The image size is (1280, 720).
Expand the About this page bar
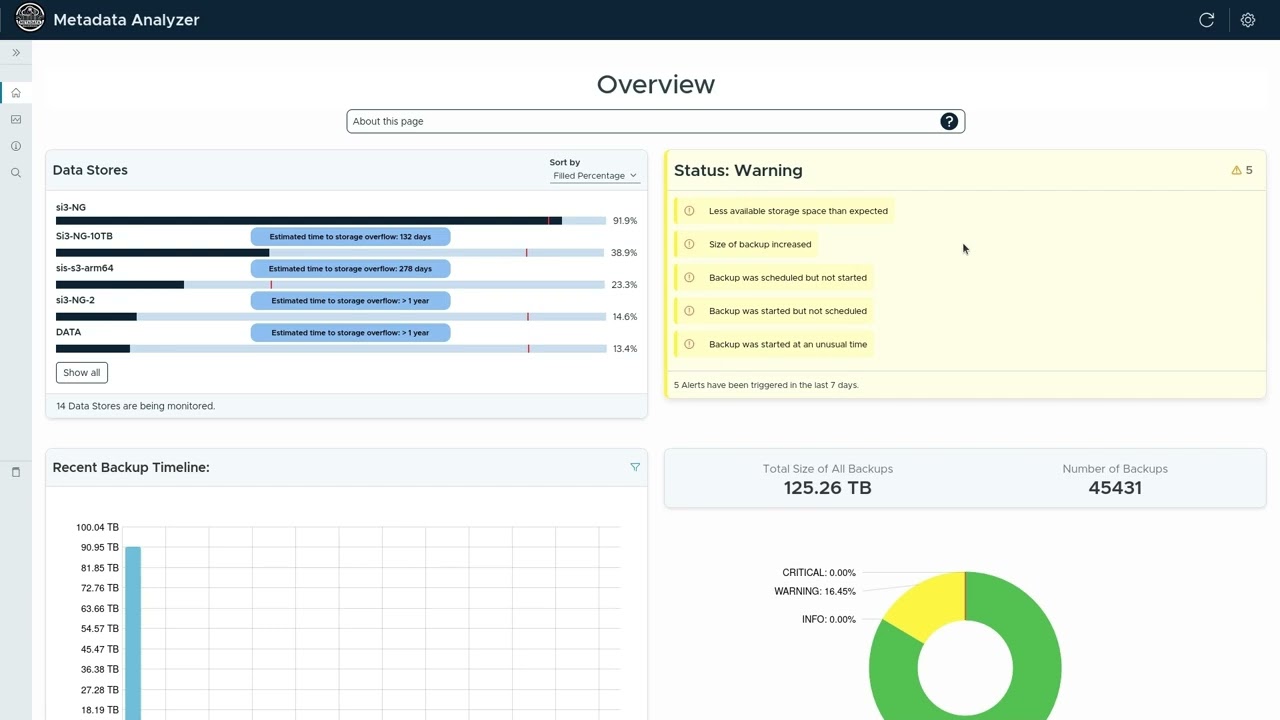coord(656,121)
